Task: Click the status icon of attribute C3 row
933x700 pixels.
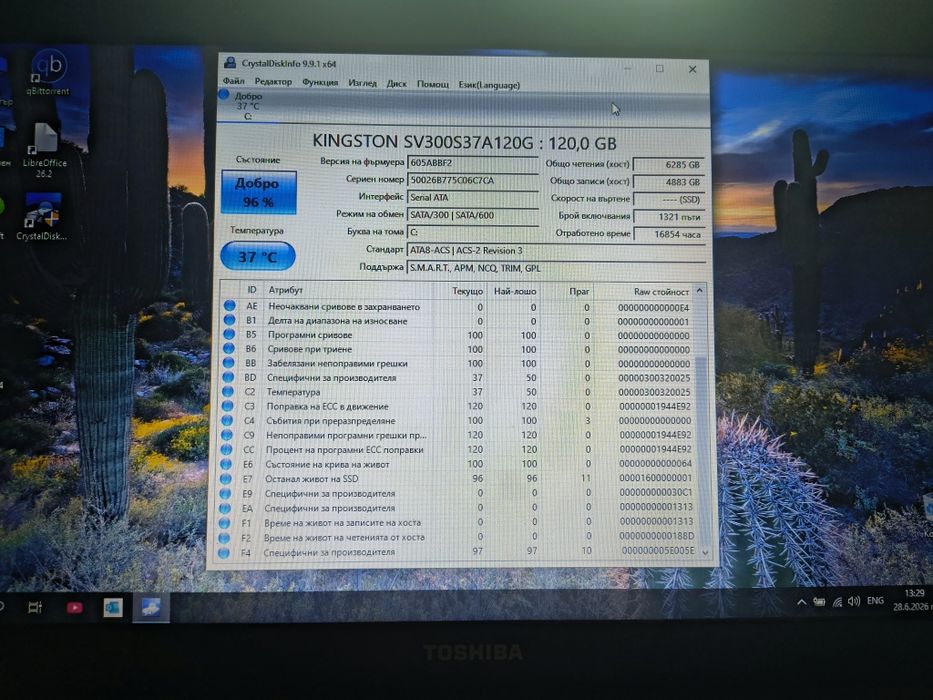Action: [x=228, y=406]
